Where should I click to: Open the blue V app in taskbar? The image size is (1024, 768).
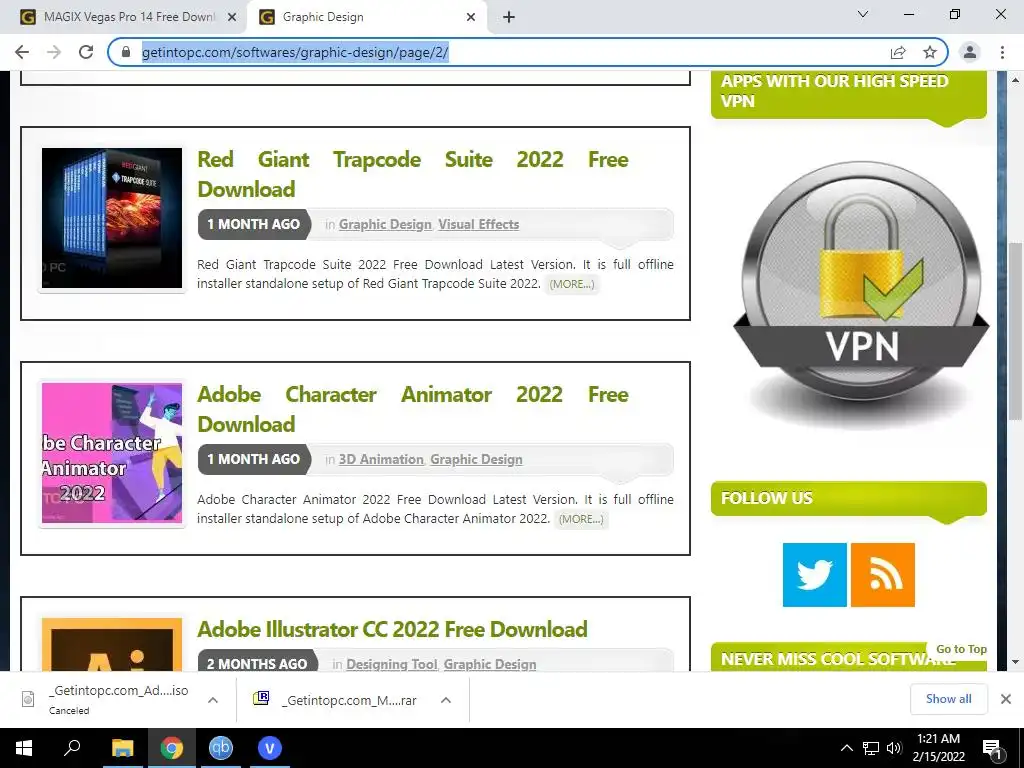270,748
